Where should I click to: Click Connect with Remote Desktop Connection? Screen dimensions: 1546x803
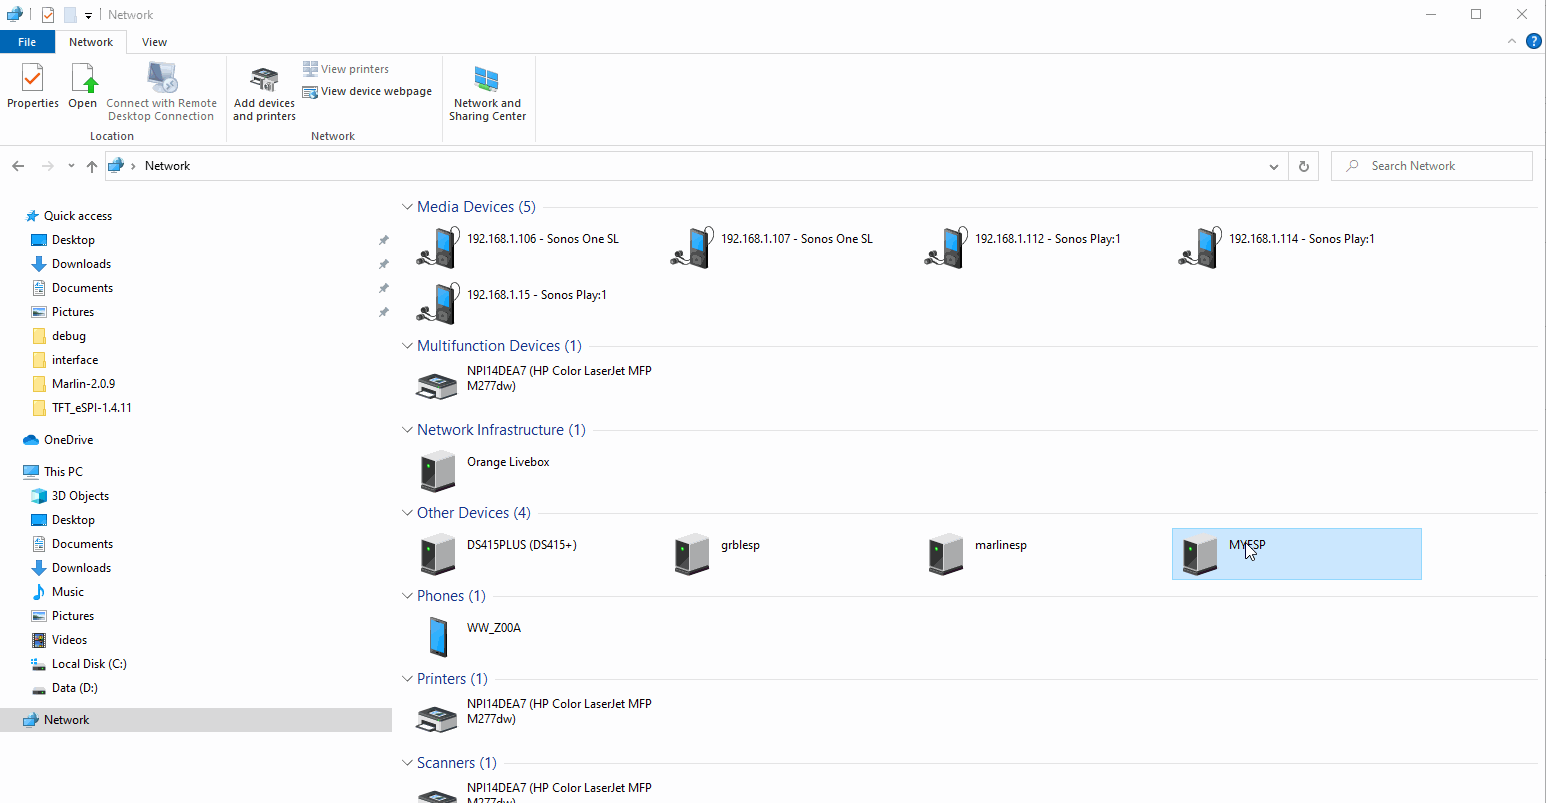click(161, 92)
